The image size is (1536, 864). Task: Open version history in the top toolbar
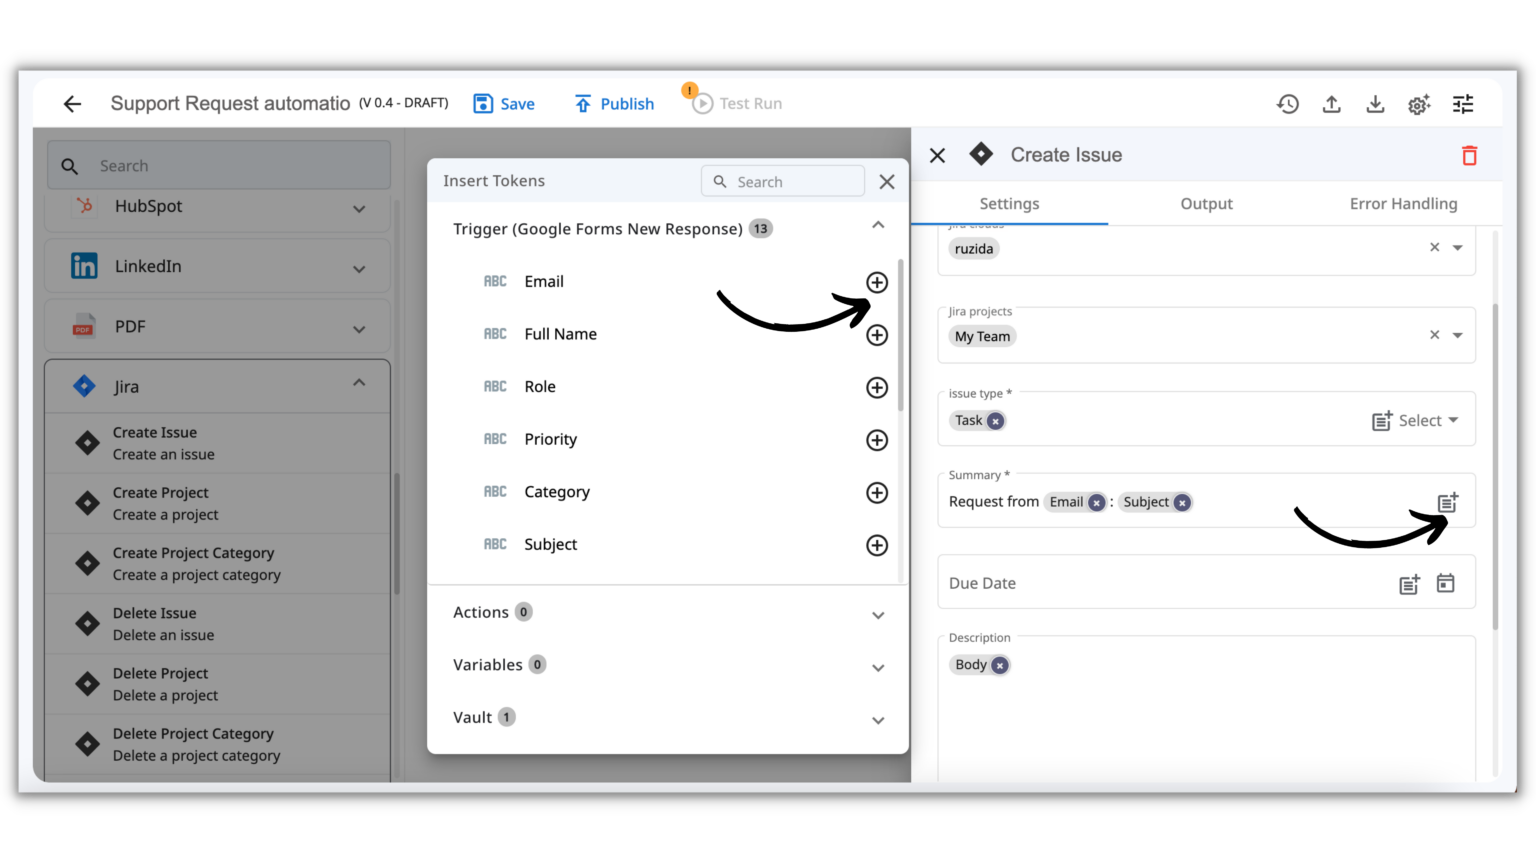pos(1288,103)
